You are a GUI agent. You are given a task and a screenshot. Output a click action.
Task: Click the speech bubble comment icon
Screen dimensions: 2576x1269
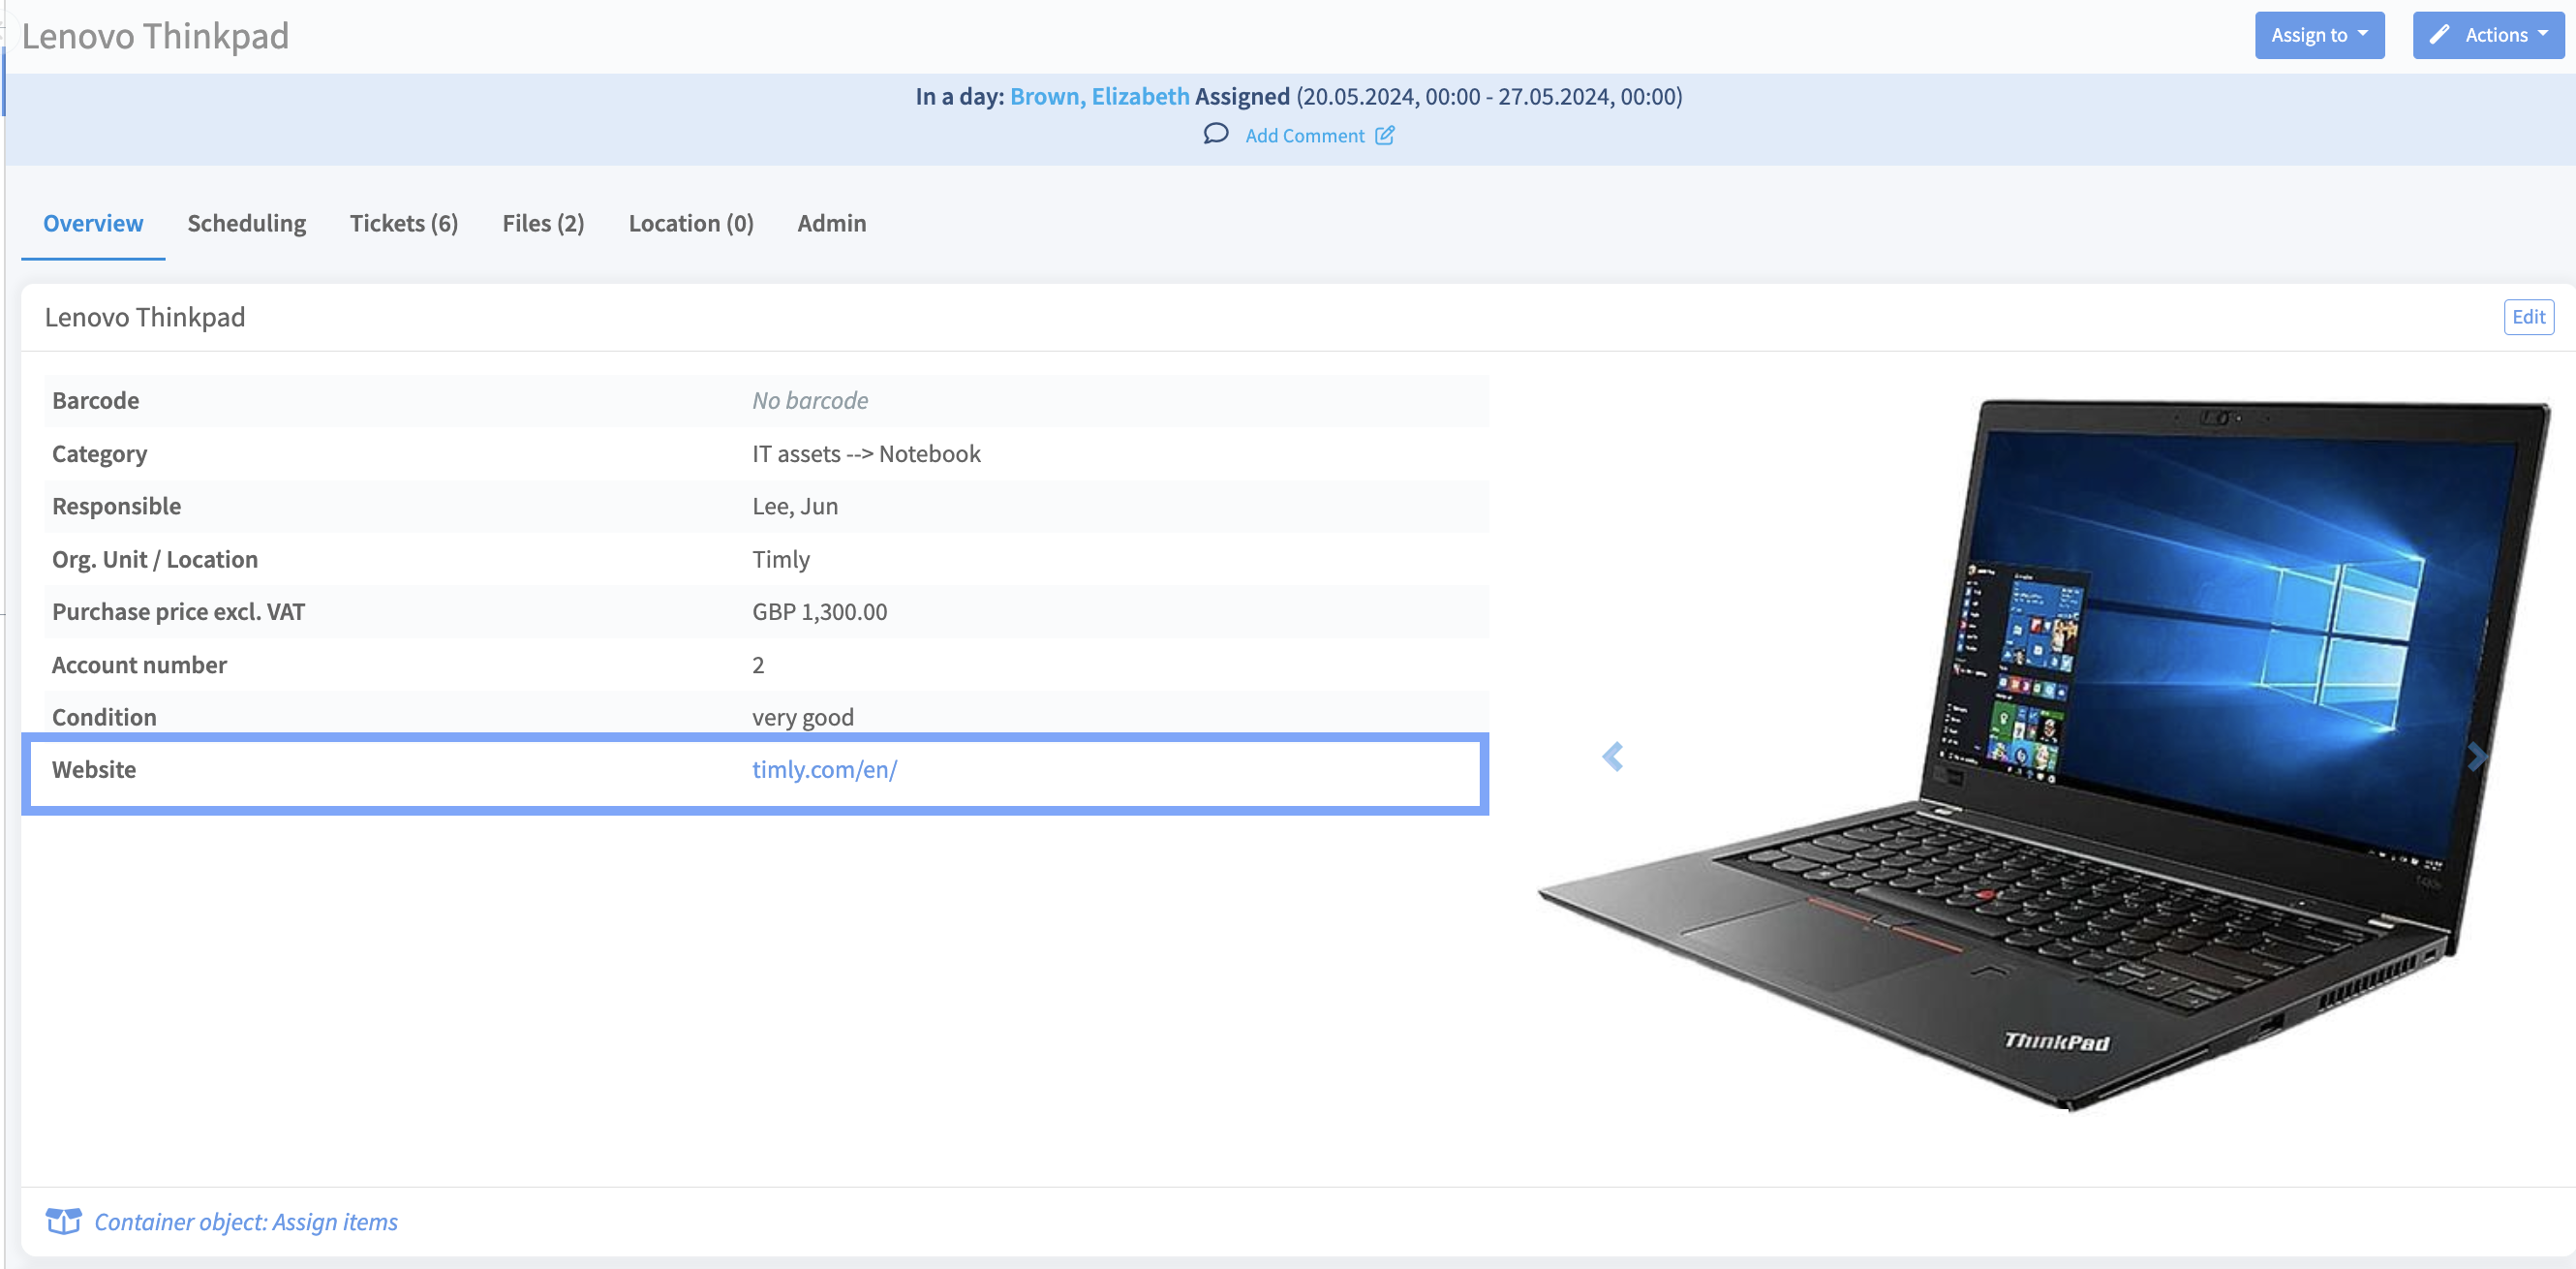point(1215,134)
